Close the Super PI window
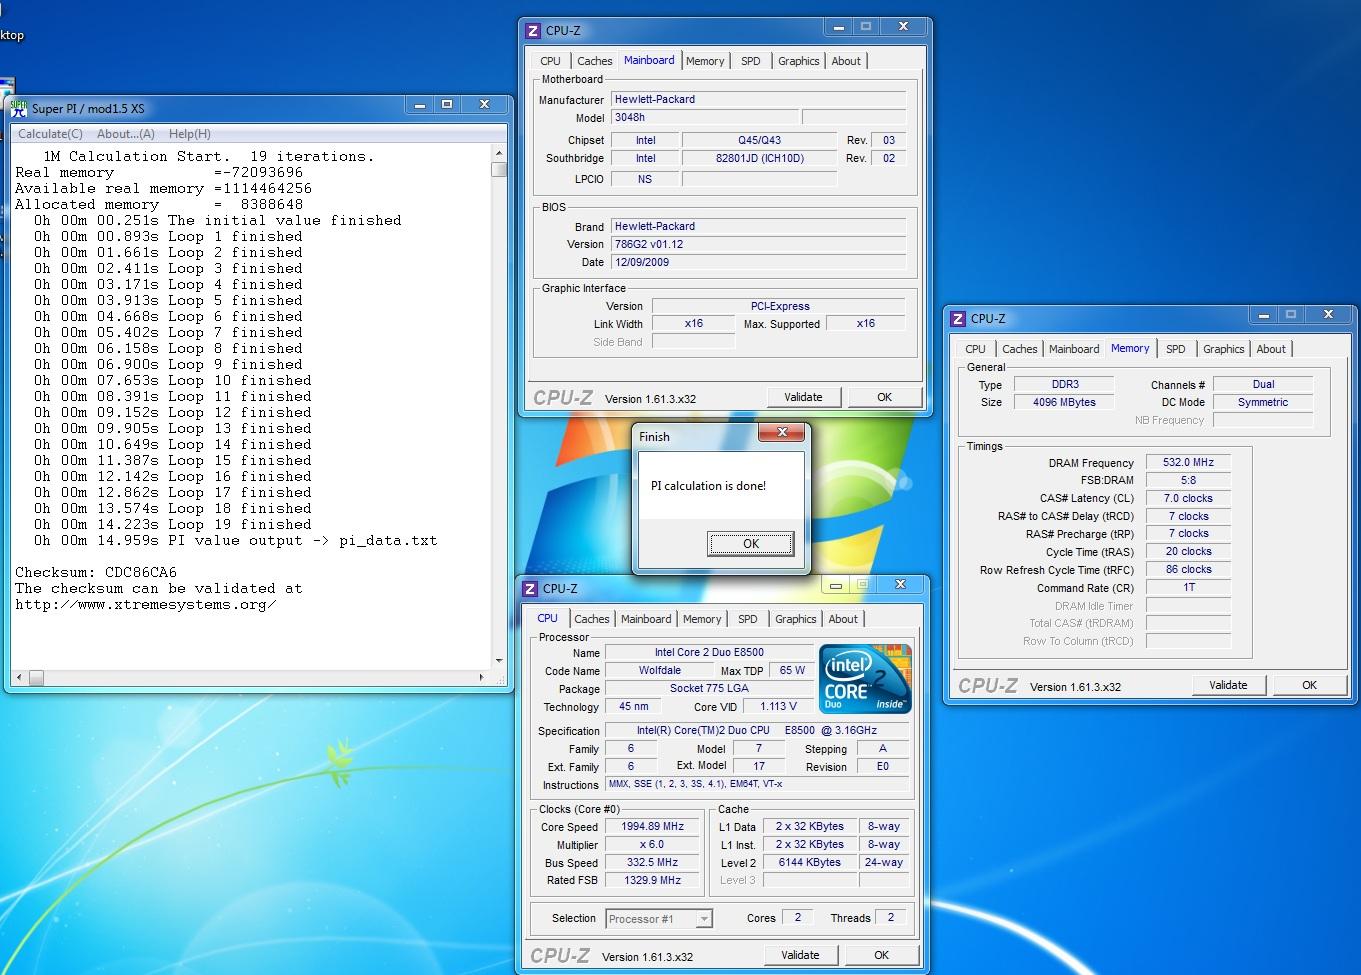This screenshot has width=1361, height=975. click(x=484, y=105)
